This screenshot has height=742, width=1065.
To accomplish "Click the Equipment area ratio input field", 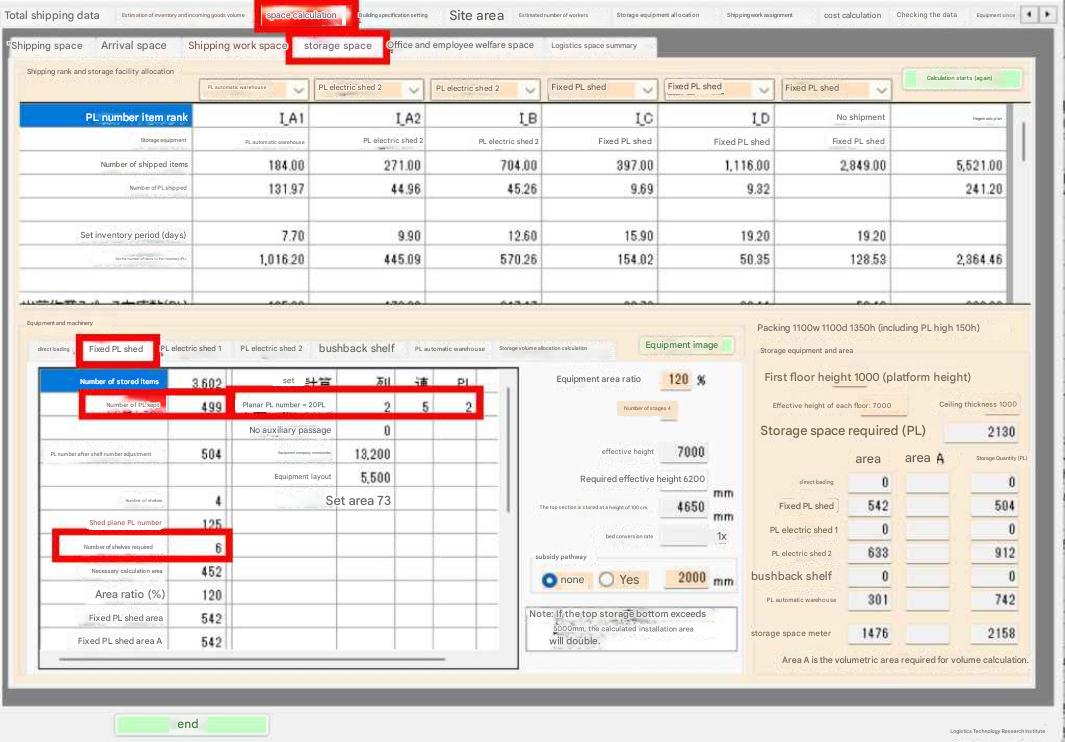I will [676, 380].
